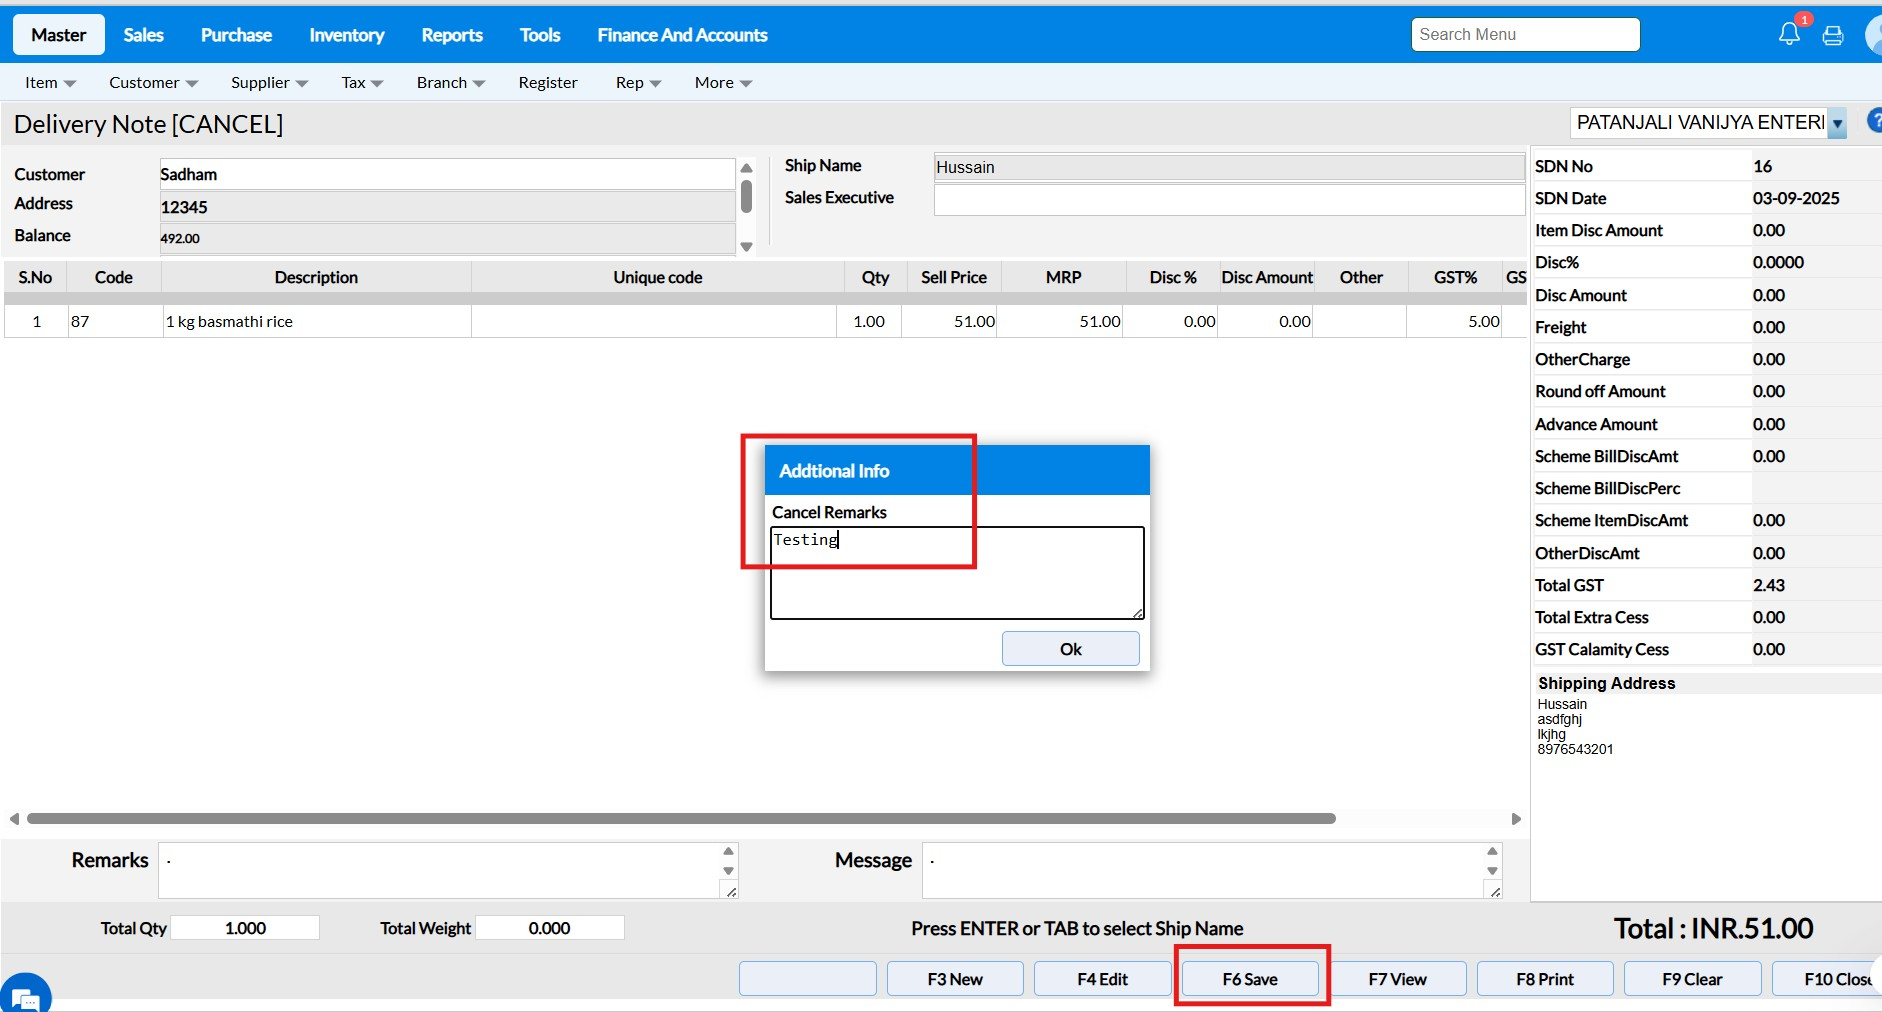Click the Cancel Remarks text area

click(x=957, y=573)
